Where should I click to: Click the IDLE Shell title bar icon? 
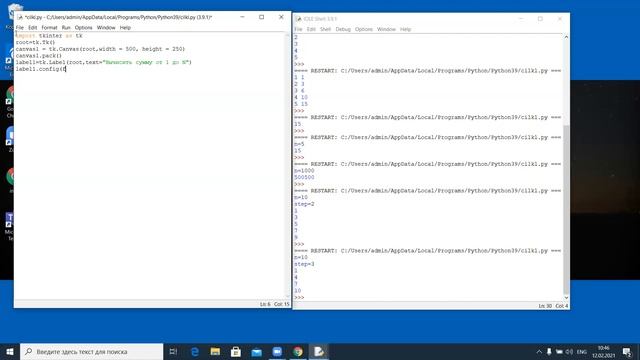[x=298, y=19]
